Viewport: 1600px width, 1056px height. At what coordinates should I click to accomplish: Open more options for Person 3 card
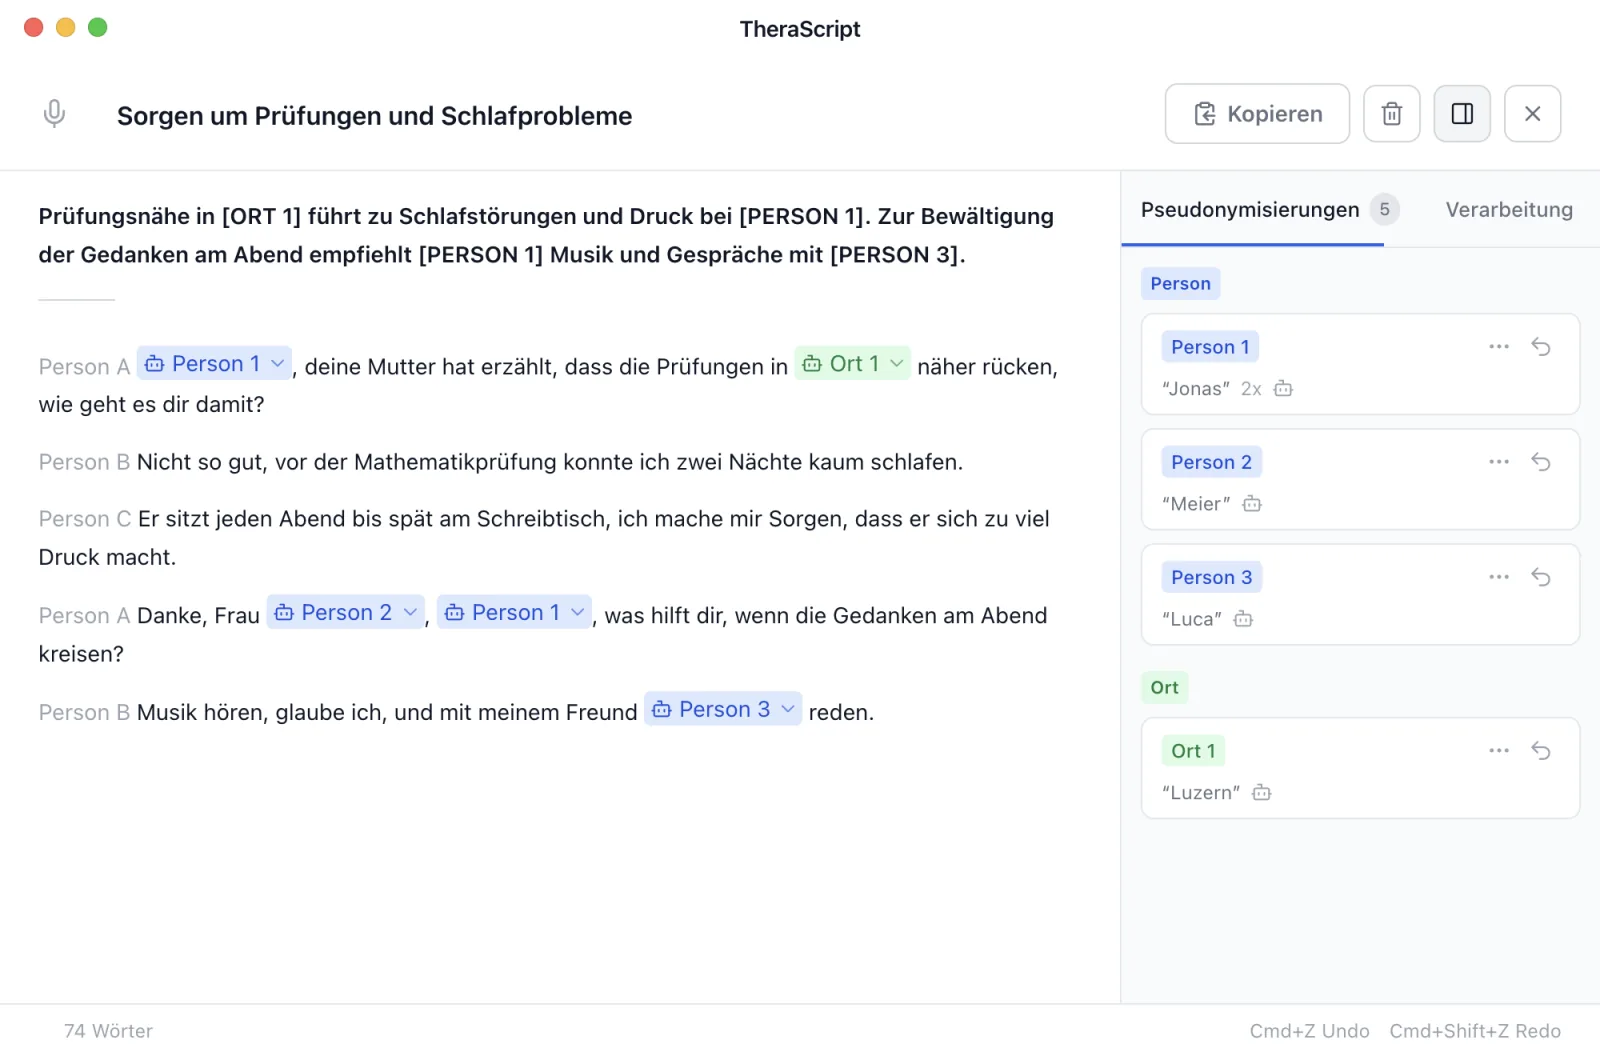(1499, 577)
